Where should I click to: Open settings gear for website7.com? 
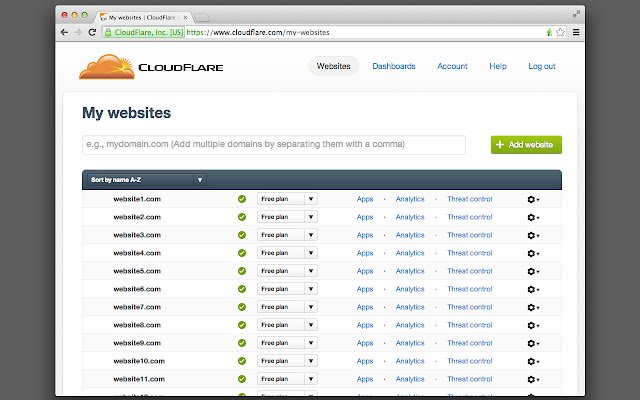[x=533, y=307]
